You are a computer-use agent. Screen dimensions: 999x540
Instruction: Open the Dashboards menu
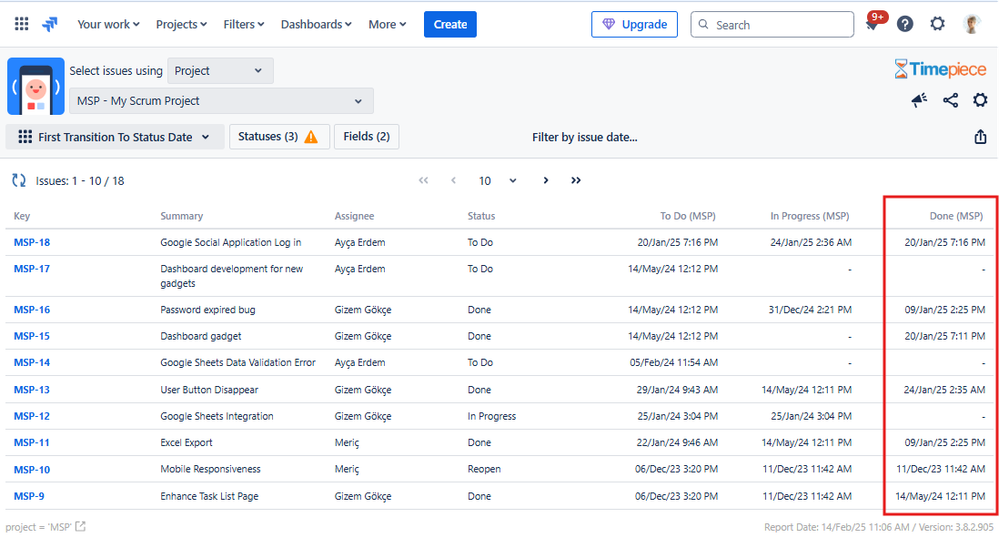316,24
